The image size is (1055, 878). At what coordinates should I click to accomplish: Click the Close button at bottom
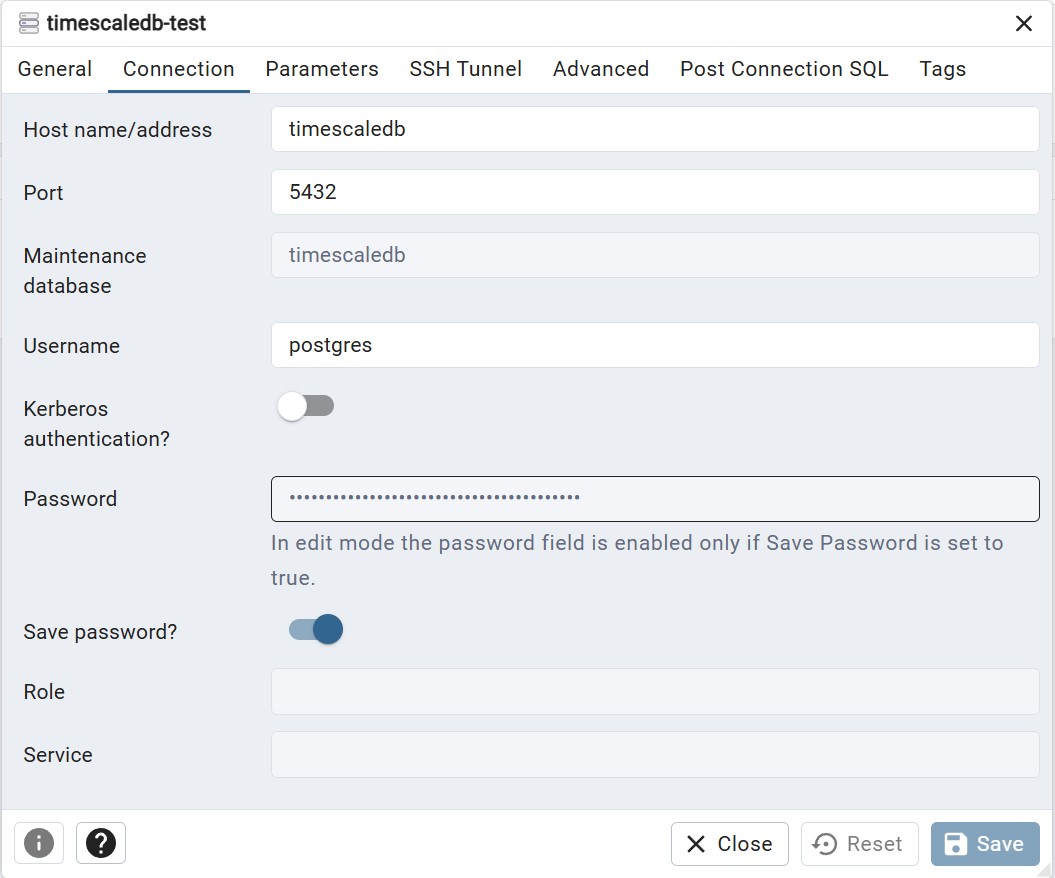[730, 844]
